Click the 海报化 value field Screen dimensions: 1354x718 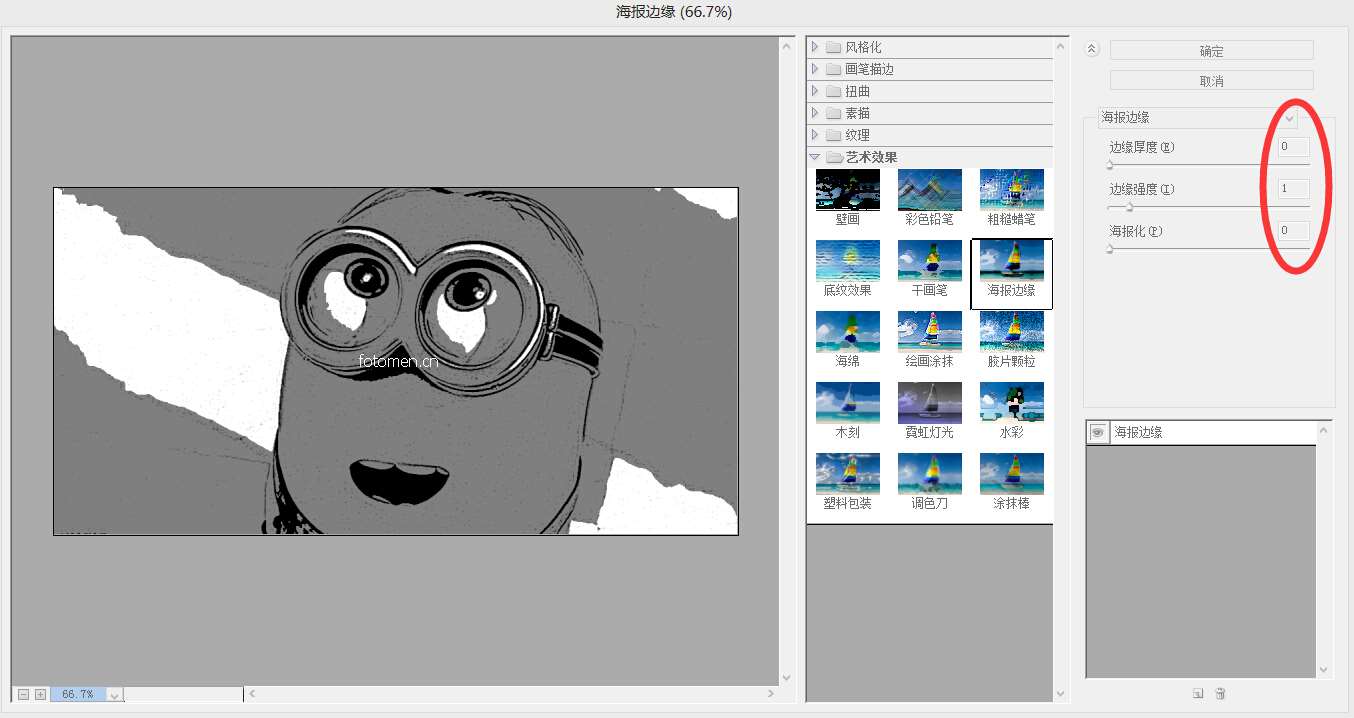[1294, 231]
